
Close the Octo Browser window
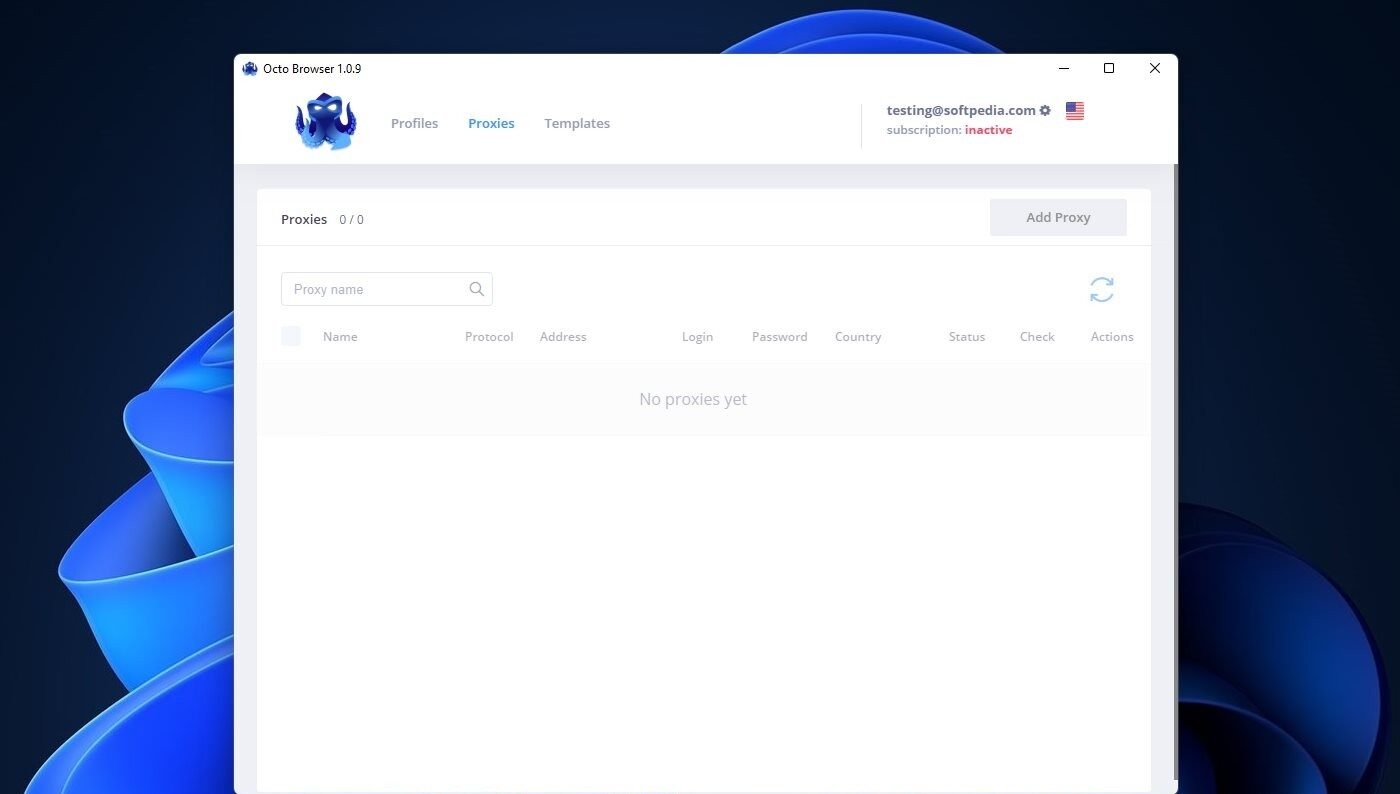[1155, 69]
